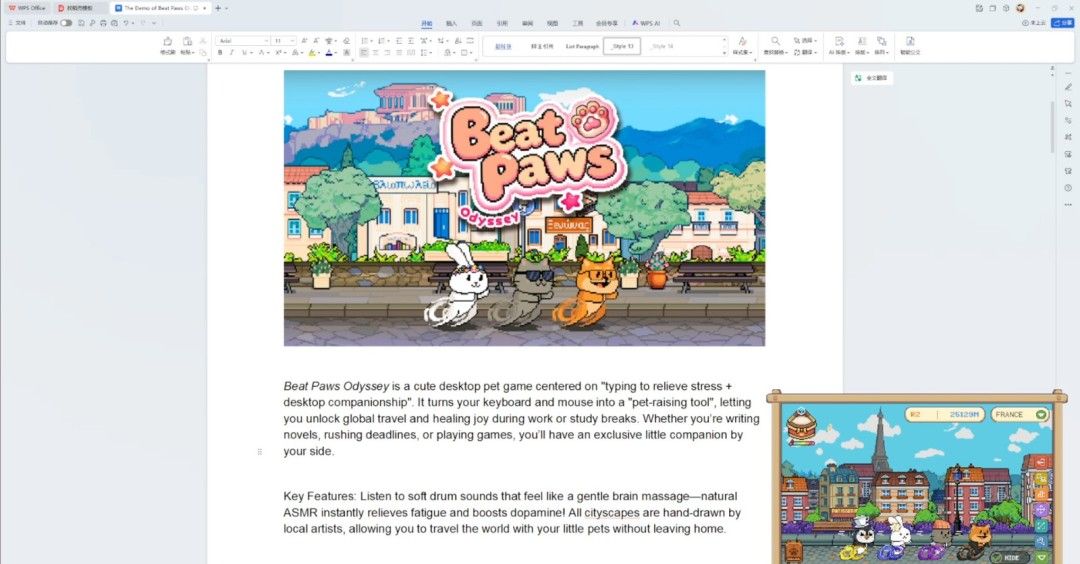The height and width of the screenshot is (564, 1080).
Task: Click the bulleted list icon
Action: click(363, 40)
